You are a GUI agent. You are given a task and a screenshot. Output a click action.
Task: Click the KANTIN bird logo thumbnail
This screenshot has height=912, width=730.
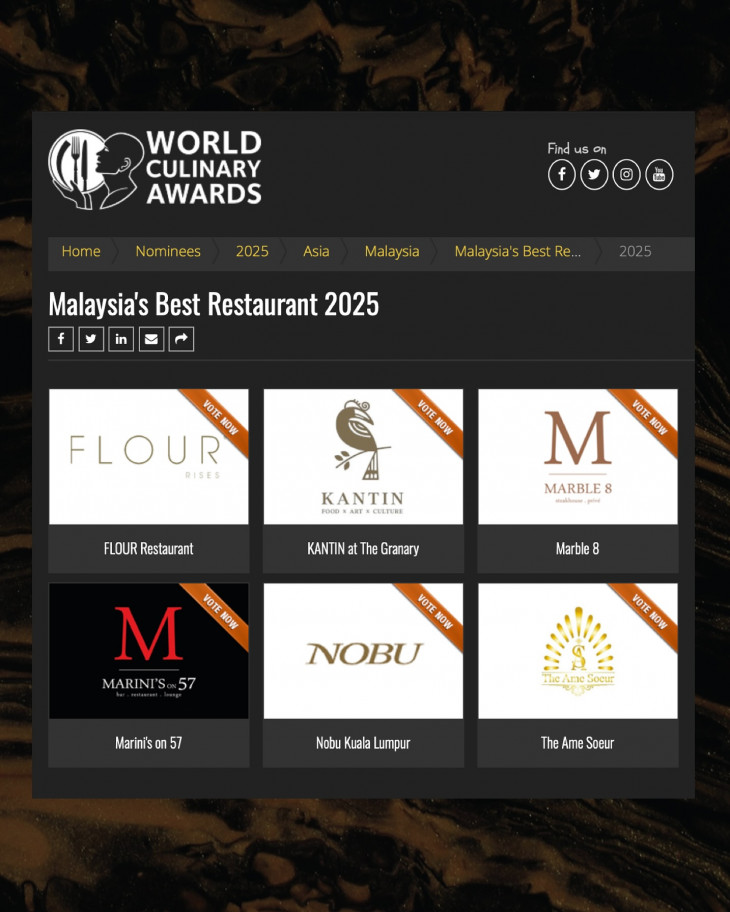(x=364, y=457)
